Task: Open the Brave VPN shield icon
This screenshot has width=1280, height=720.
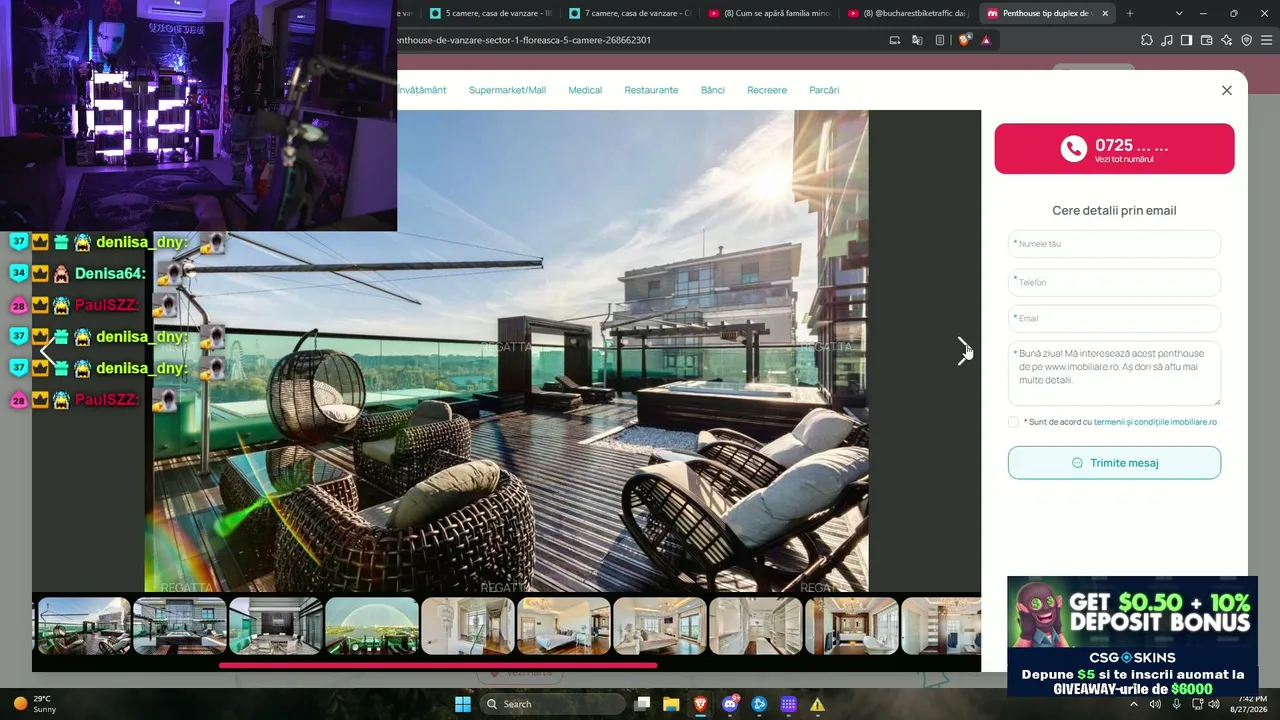Action: (1246, 40)
